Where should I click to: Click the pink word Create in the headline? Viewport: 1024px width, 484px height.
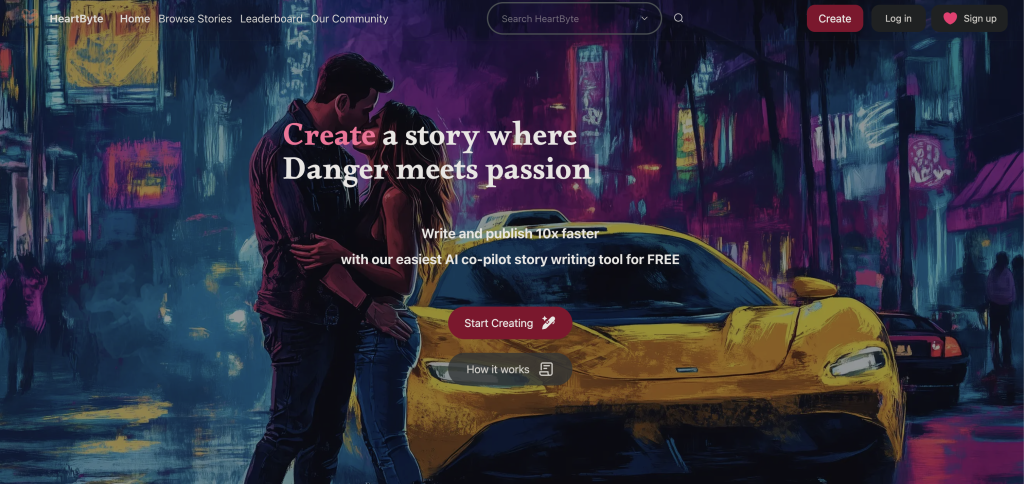(x=330, y=135)
